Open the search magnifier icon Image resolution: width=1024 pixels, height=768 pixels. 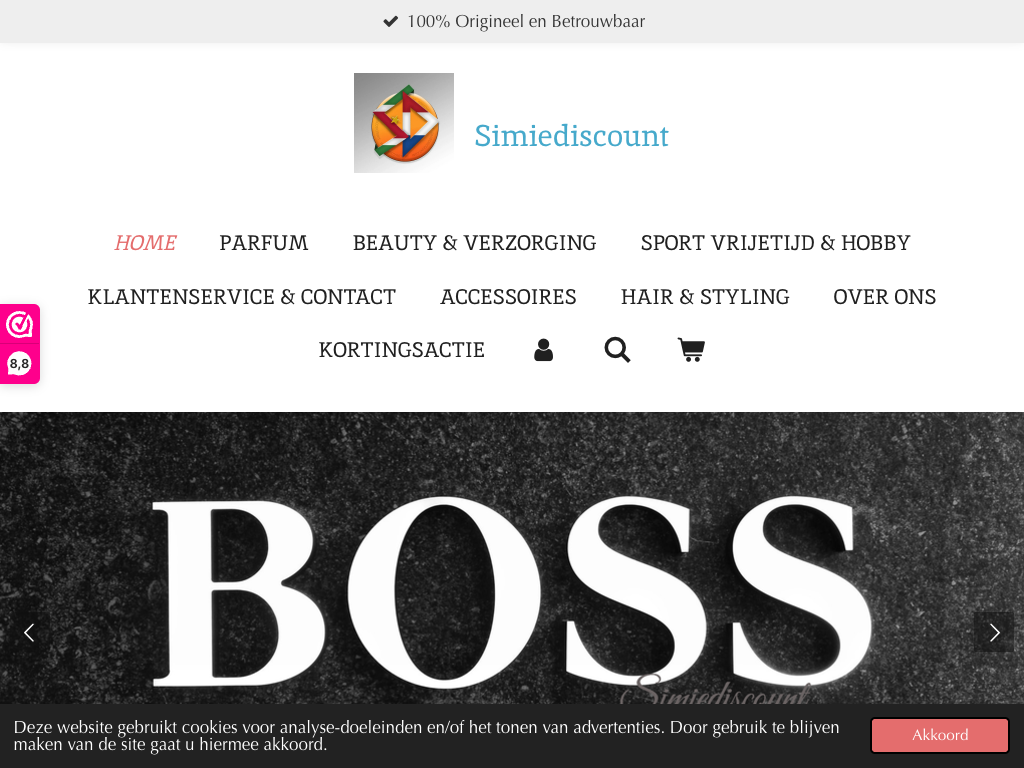click(617, 350)
